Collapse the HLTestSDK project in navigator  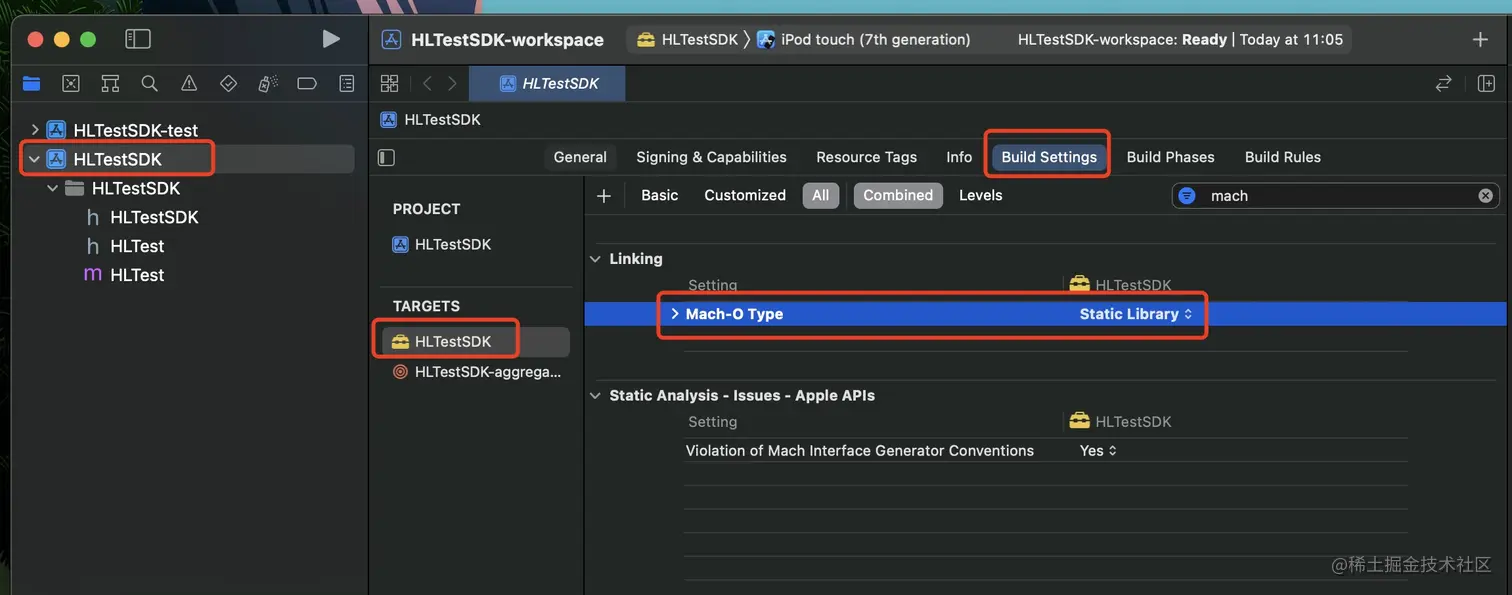point(35,159)
